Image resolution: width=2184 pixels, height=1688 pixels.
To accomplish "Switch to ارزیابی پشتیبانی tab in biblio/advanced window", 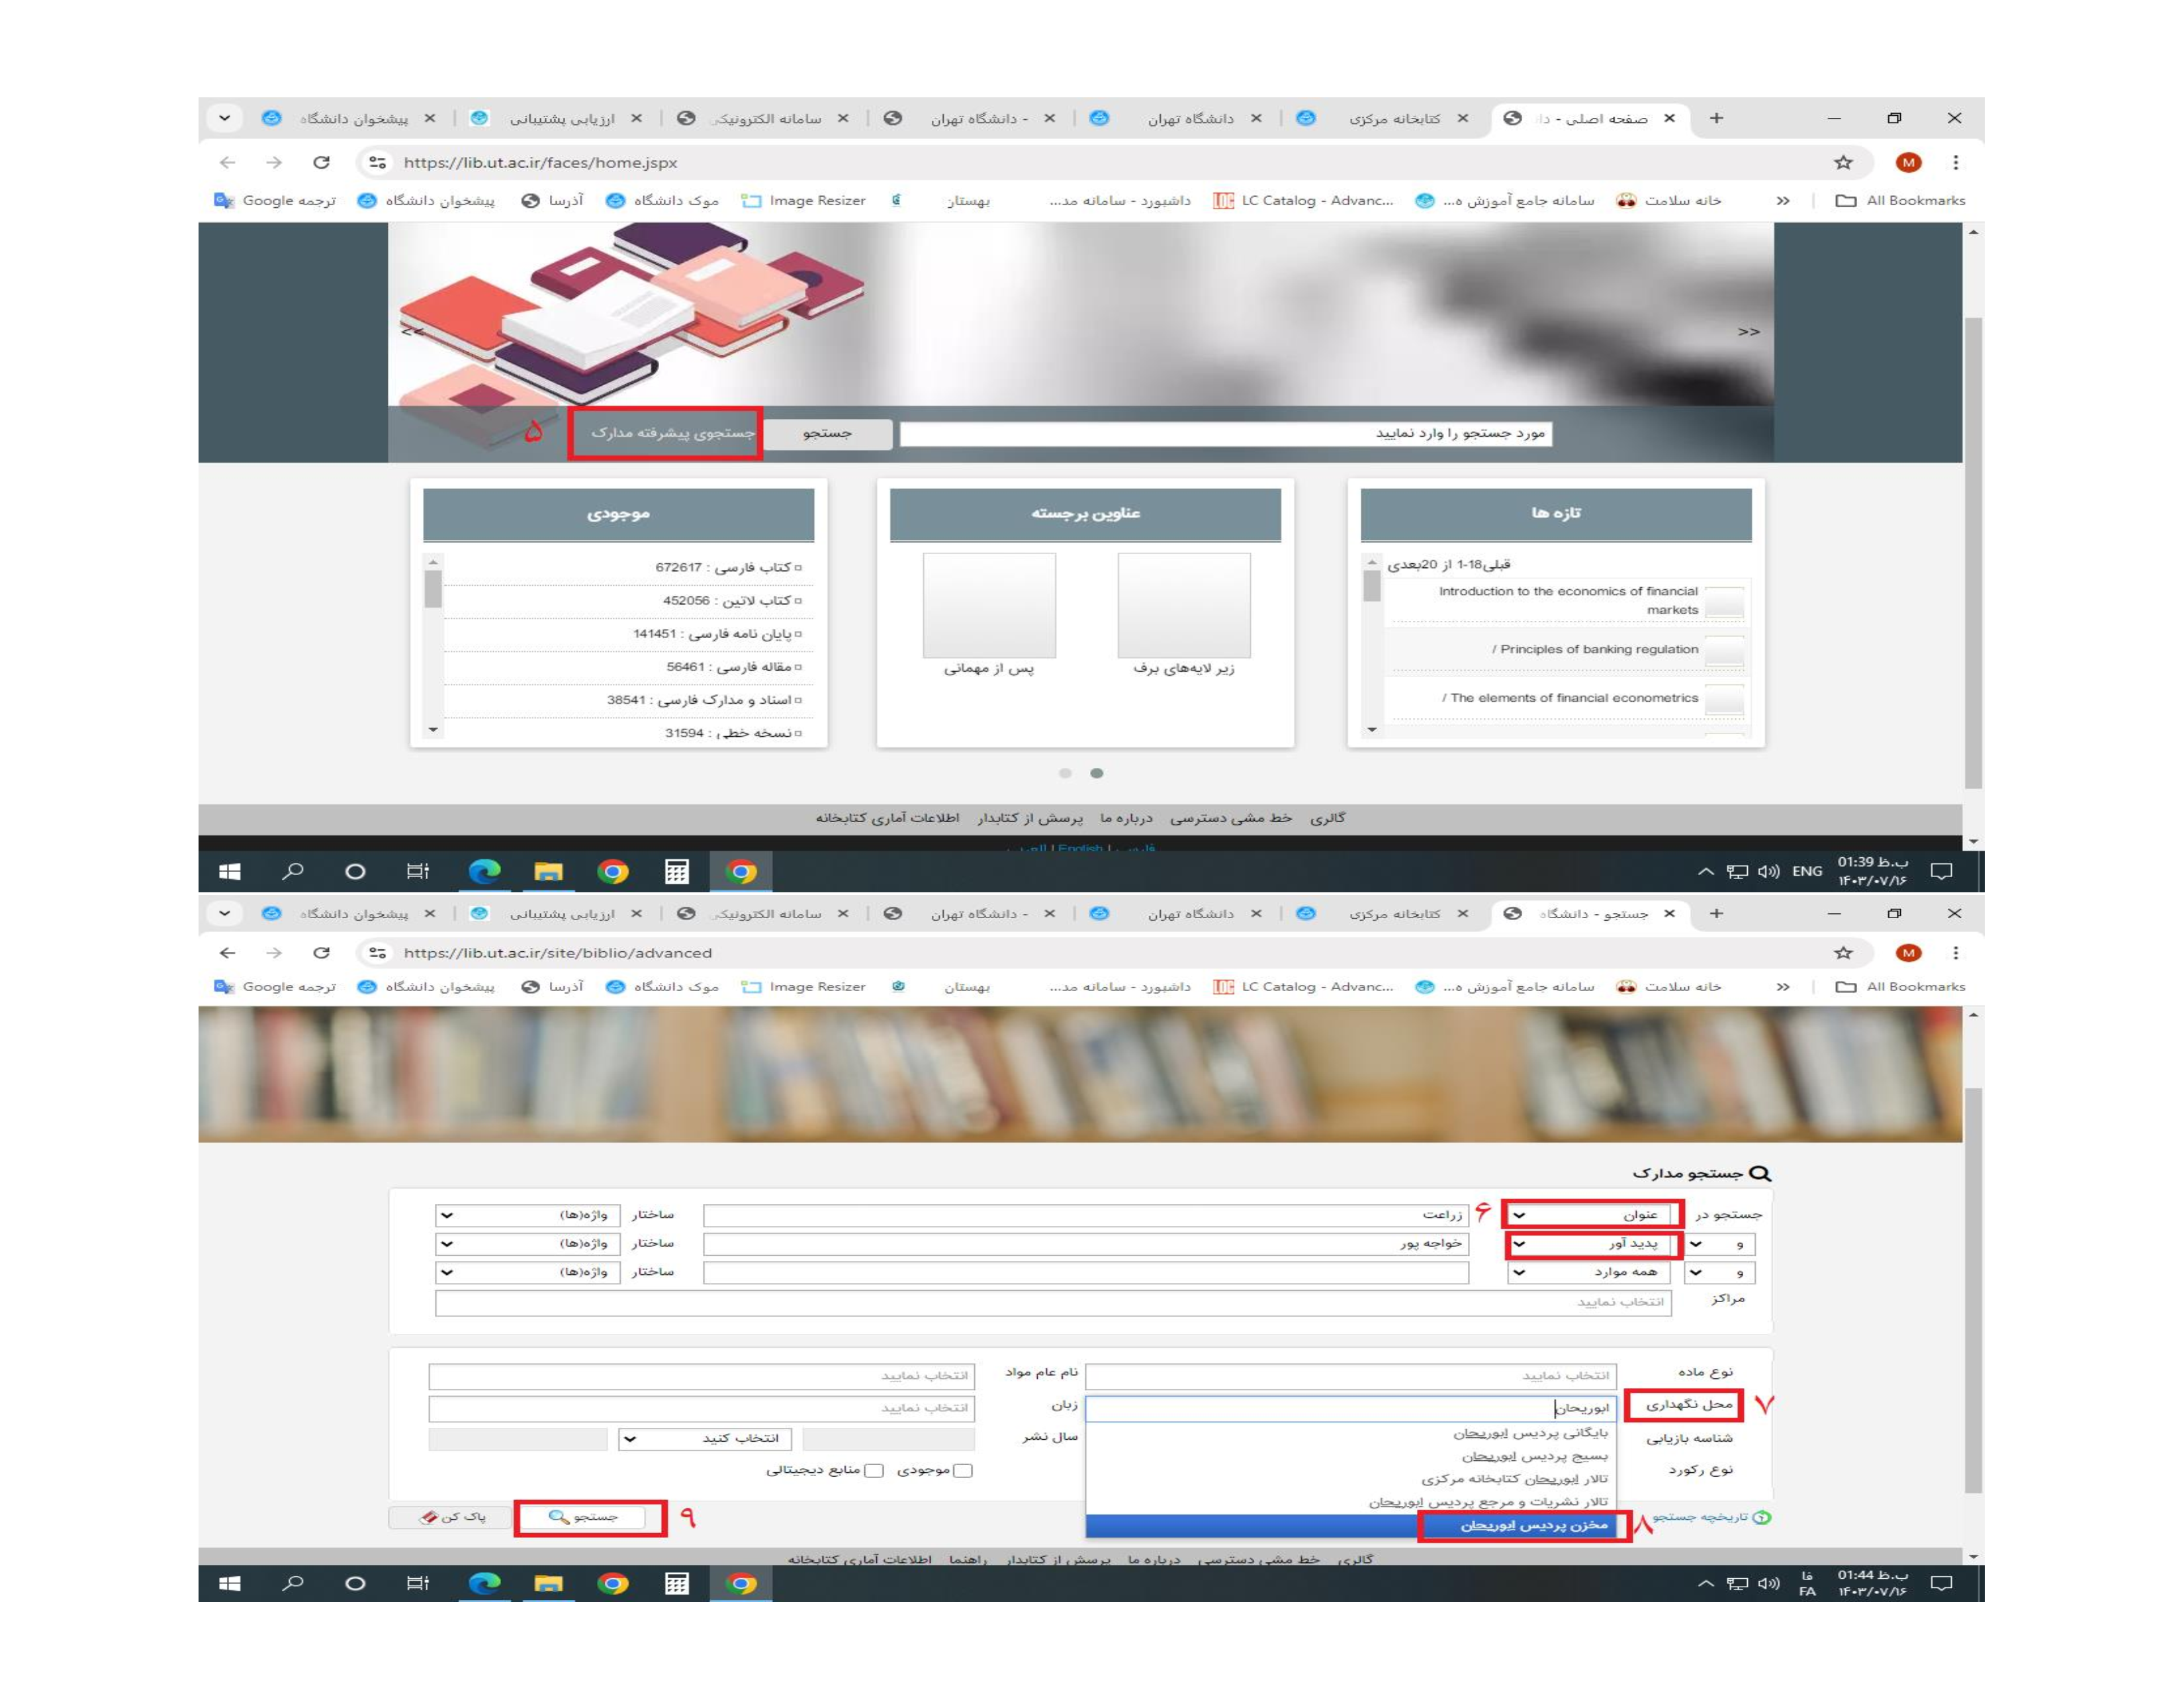I will [557, 913].
